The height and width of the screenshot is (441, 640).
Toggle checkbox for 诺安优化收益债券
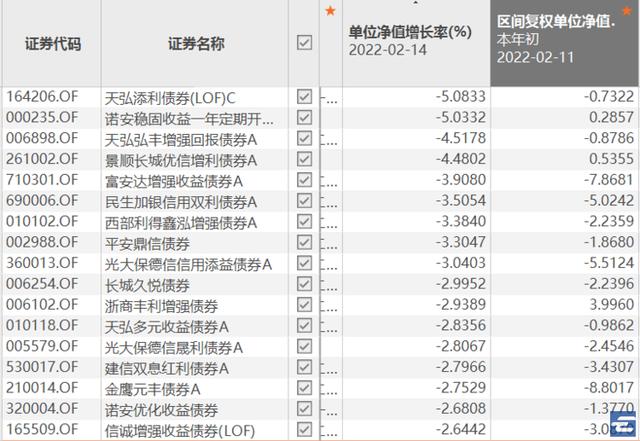304,408
